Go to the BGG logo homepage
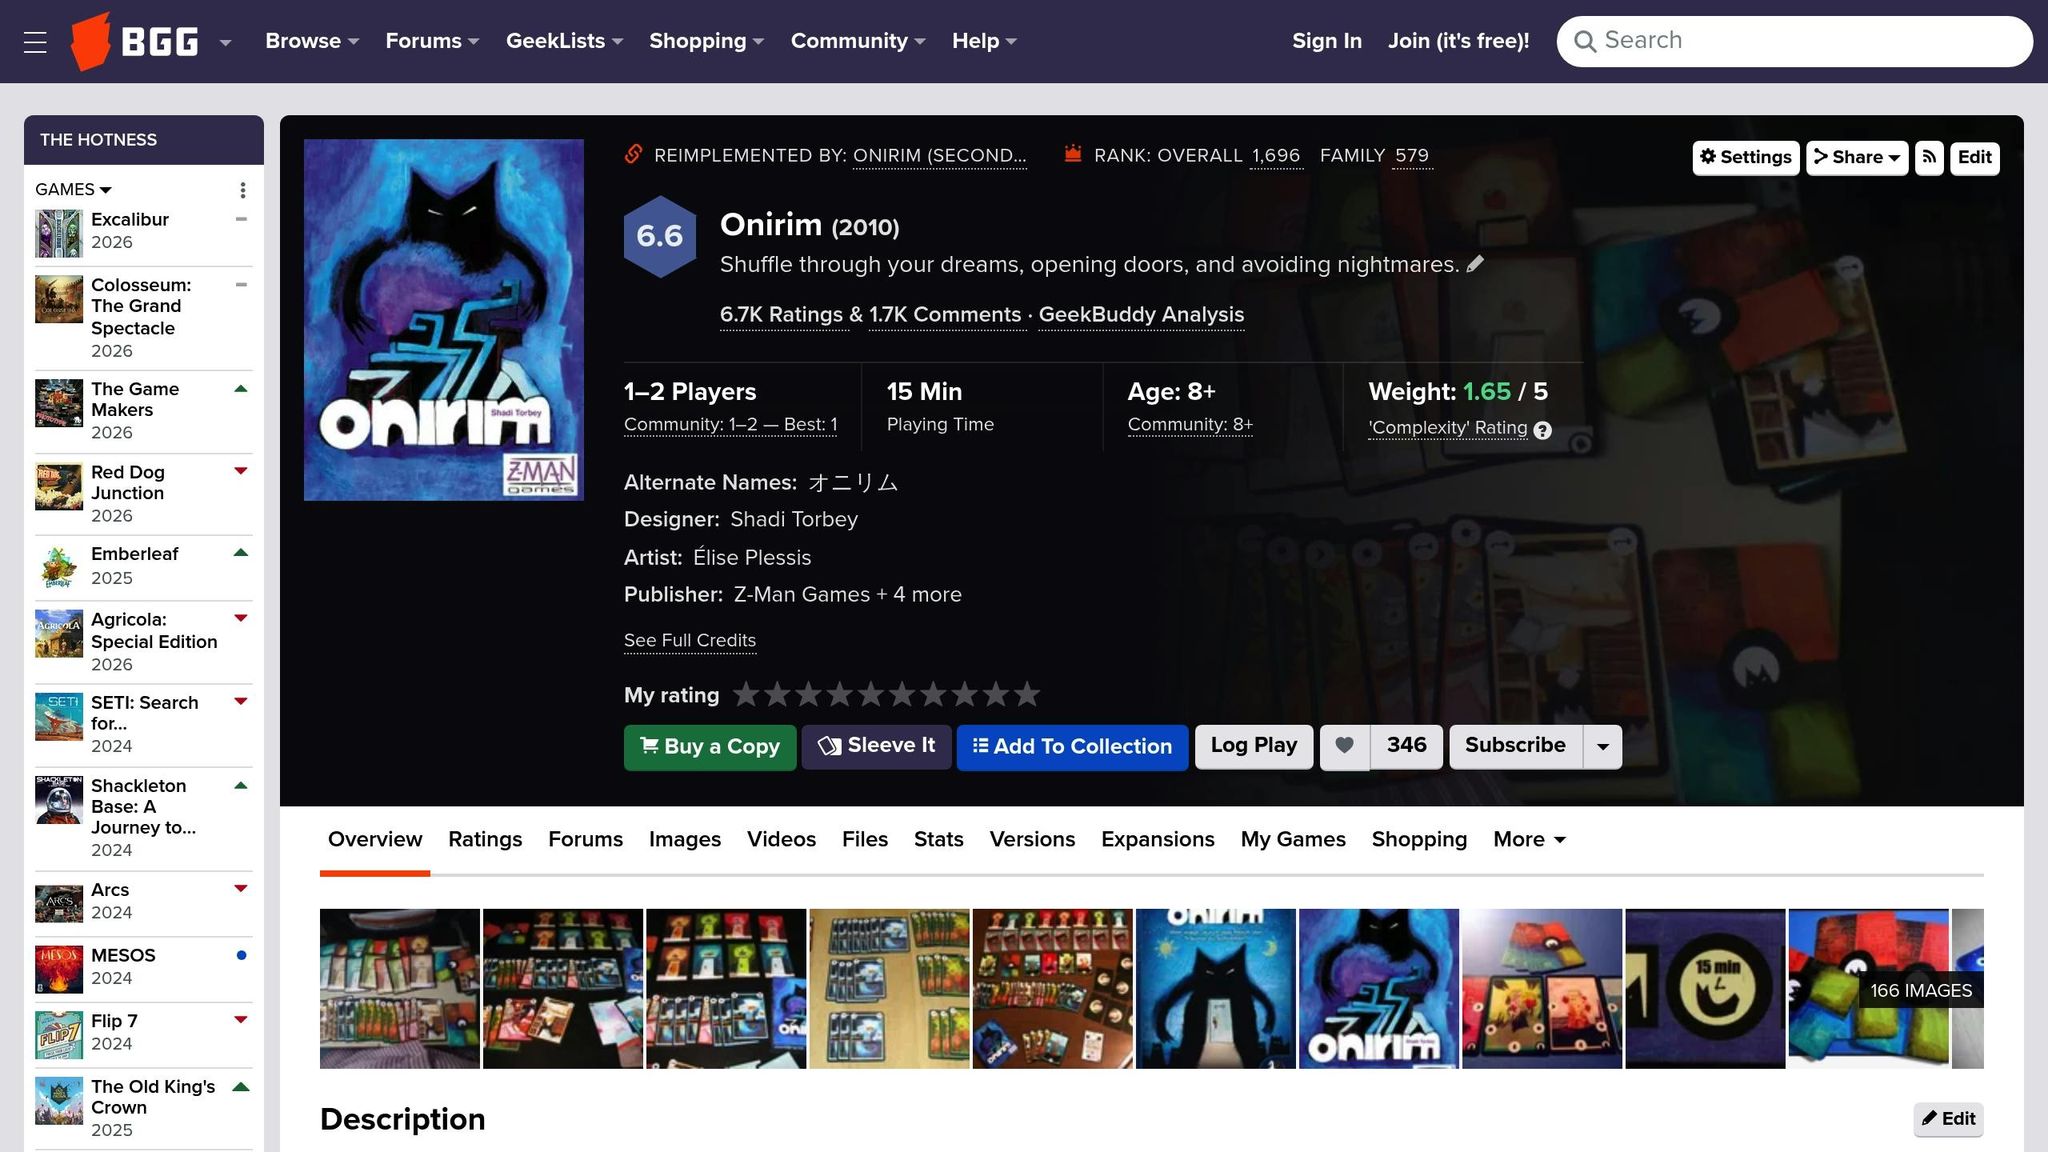The image size is (2048, 1152). coord(134,42)
